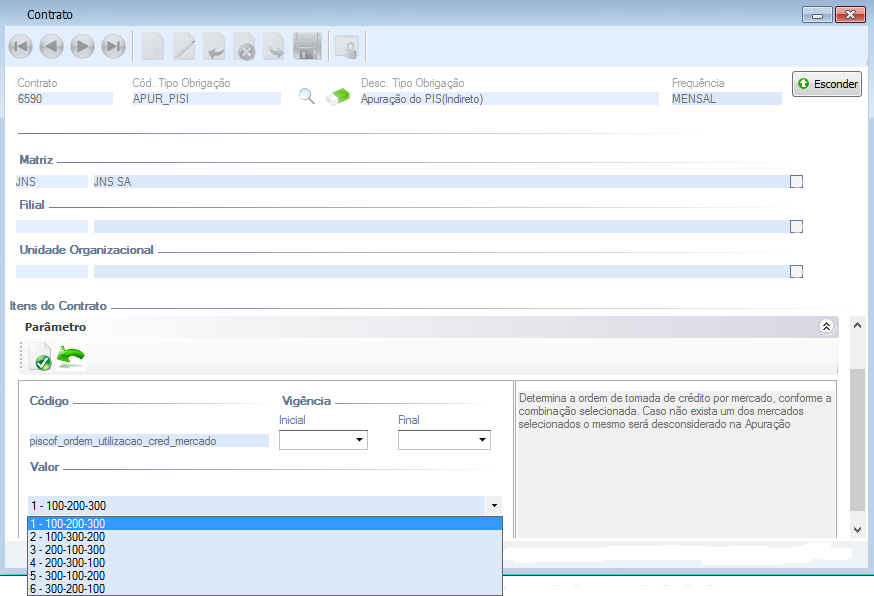The image size is (874, 596).
Task: Toggle the Valor combo box arrow
Action: [x=494, y=506]
